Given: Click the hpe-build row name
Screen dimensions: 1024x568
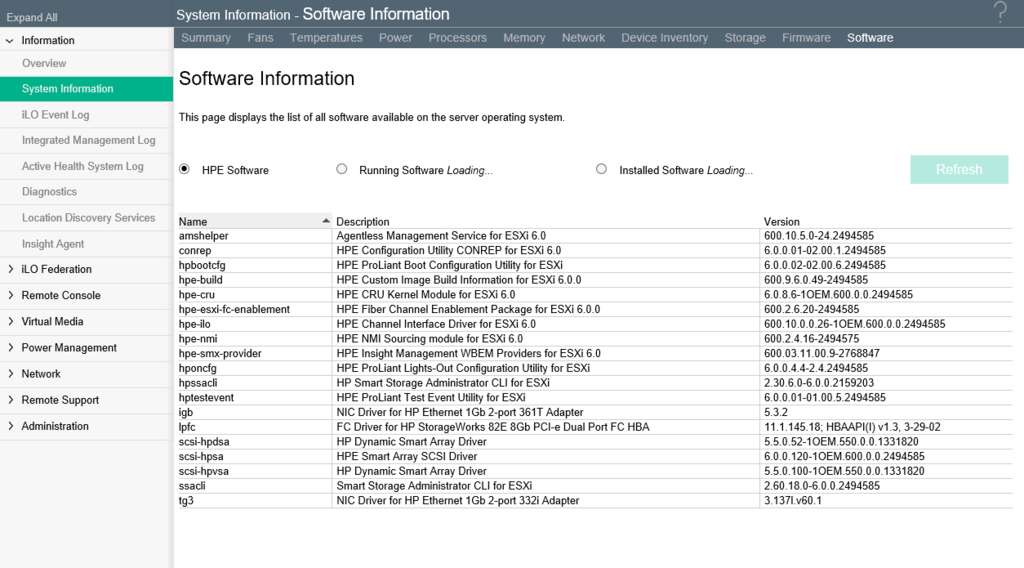Looking at the screenshot, I should coord(200,280).
